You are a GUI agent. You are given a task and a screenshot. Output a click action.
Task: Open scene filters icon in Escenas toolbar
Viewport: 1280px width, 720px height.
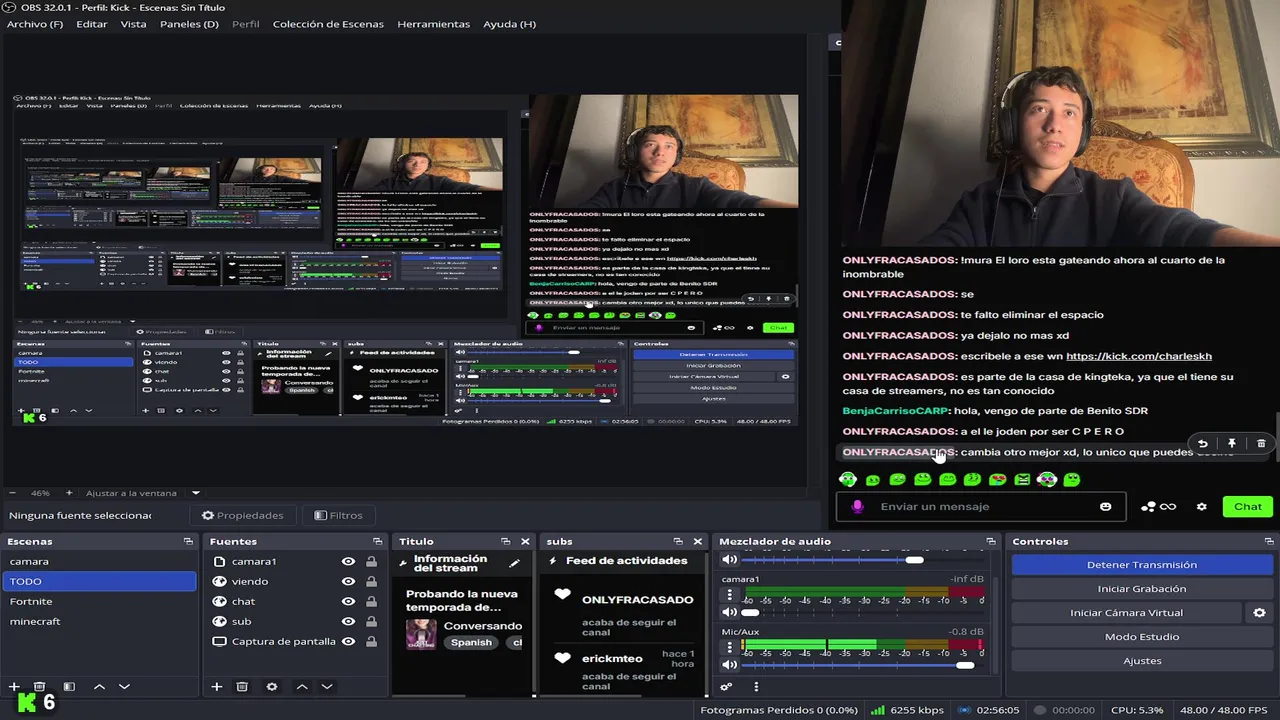(x=69, y=687)
